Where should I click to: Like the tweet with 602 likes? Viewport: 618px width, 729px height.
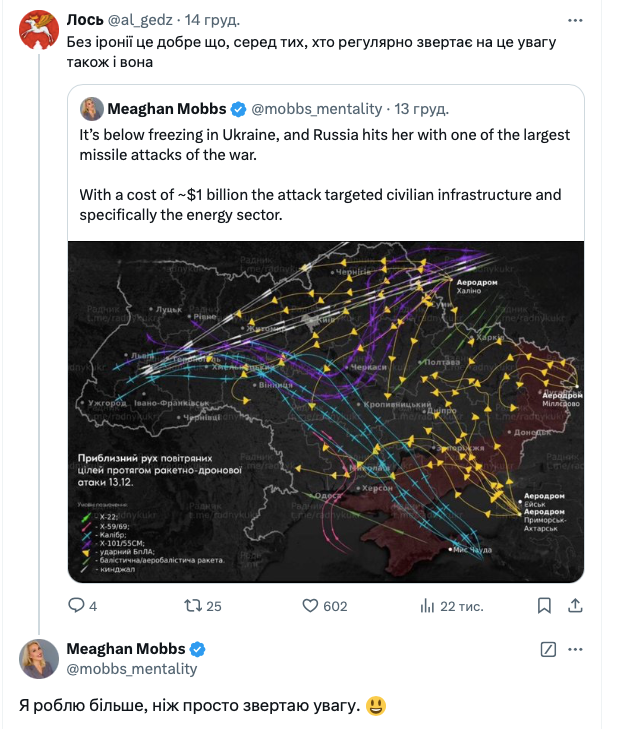click(310, 605)
